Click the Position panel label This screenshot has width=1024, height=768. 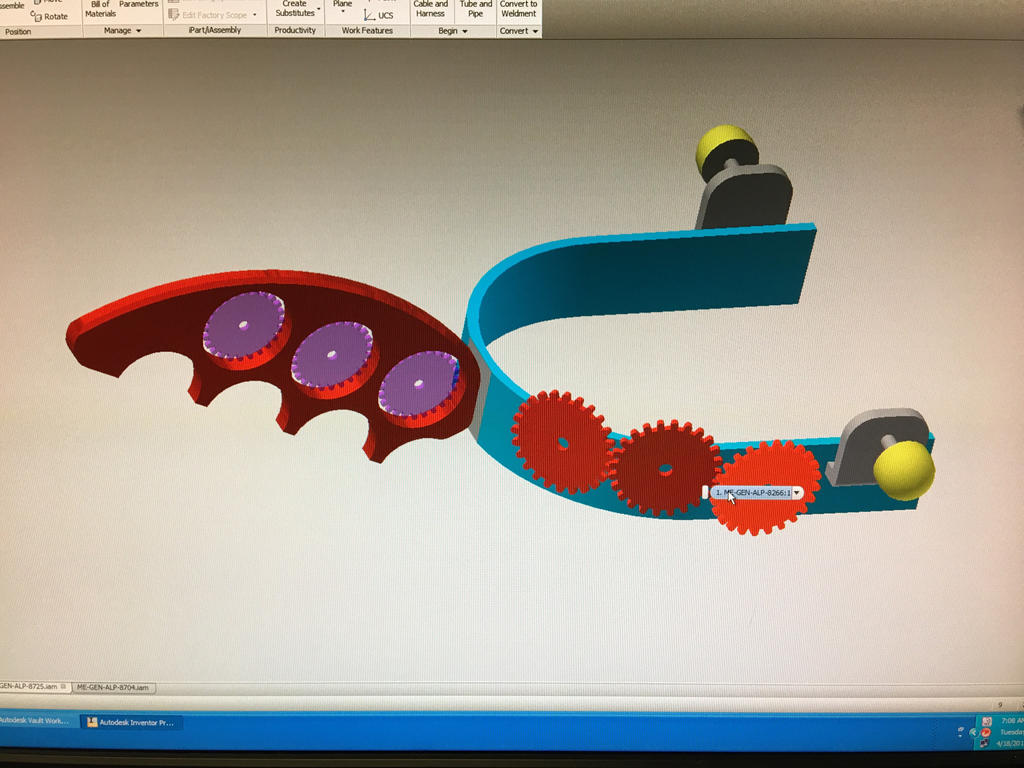pos(18,31)
